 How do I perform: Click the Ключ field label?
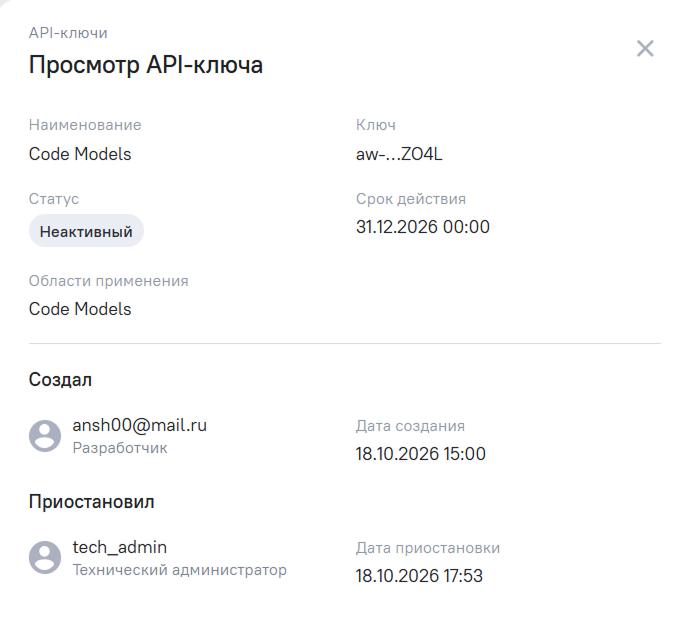coord(376,125)
